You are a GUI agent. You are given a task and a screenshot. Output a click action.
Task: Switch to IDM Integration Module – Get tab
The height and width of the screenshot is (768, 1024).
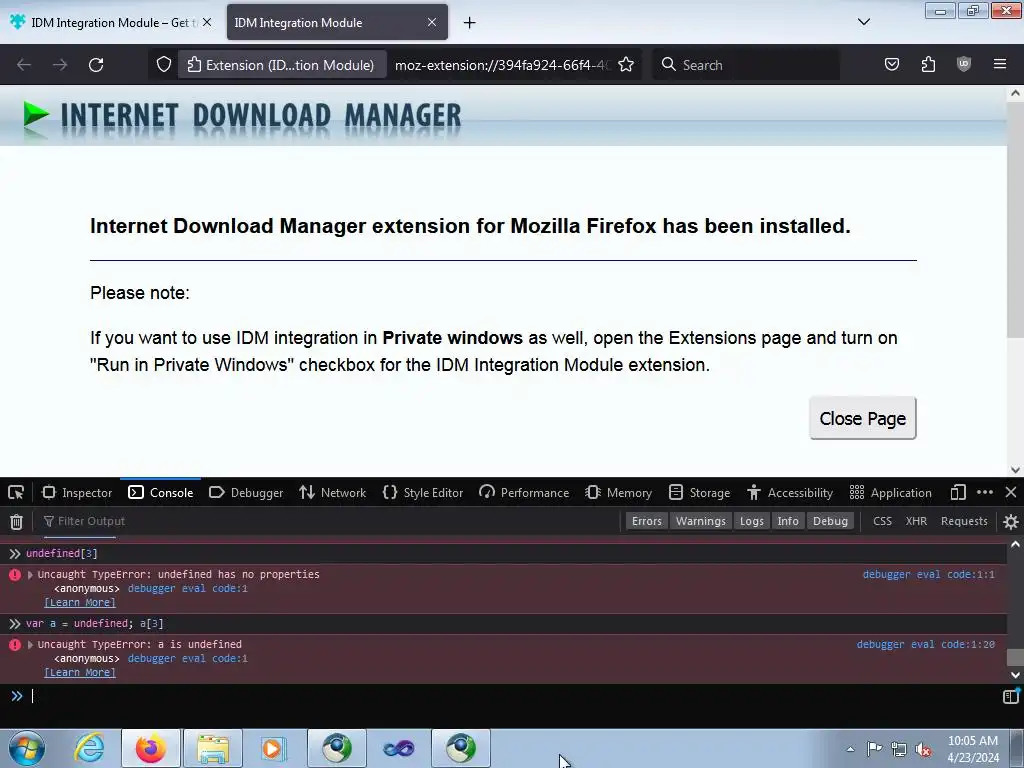[x=111, y=22]
